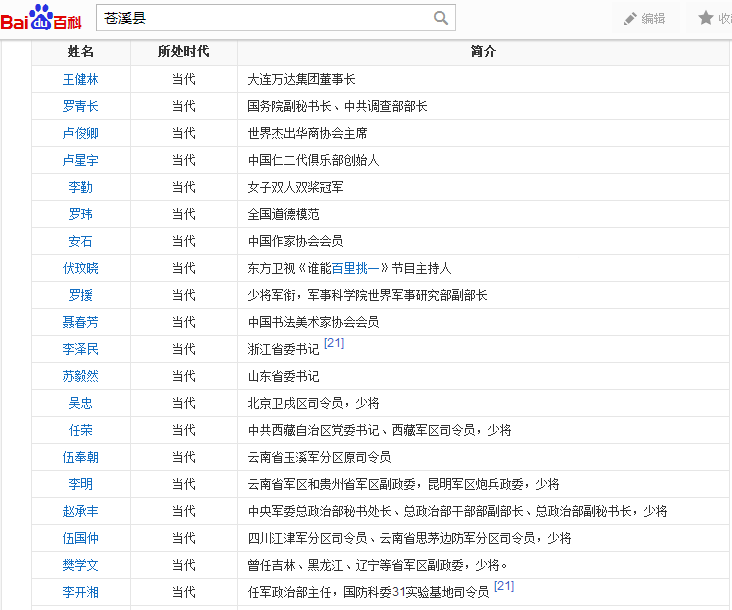Click the search box containing 苍溪县
732x610 pixels.
pos(265,18)
